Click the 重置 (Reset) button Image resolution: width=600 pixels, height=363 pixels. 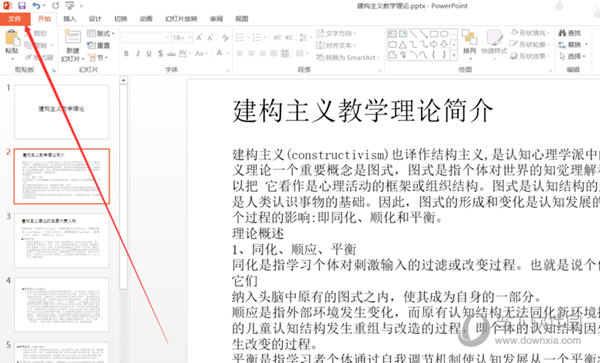[99, 45]
